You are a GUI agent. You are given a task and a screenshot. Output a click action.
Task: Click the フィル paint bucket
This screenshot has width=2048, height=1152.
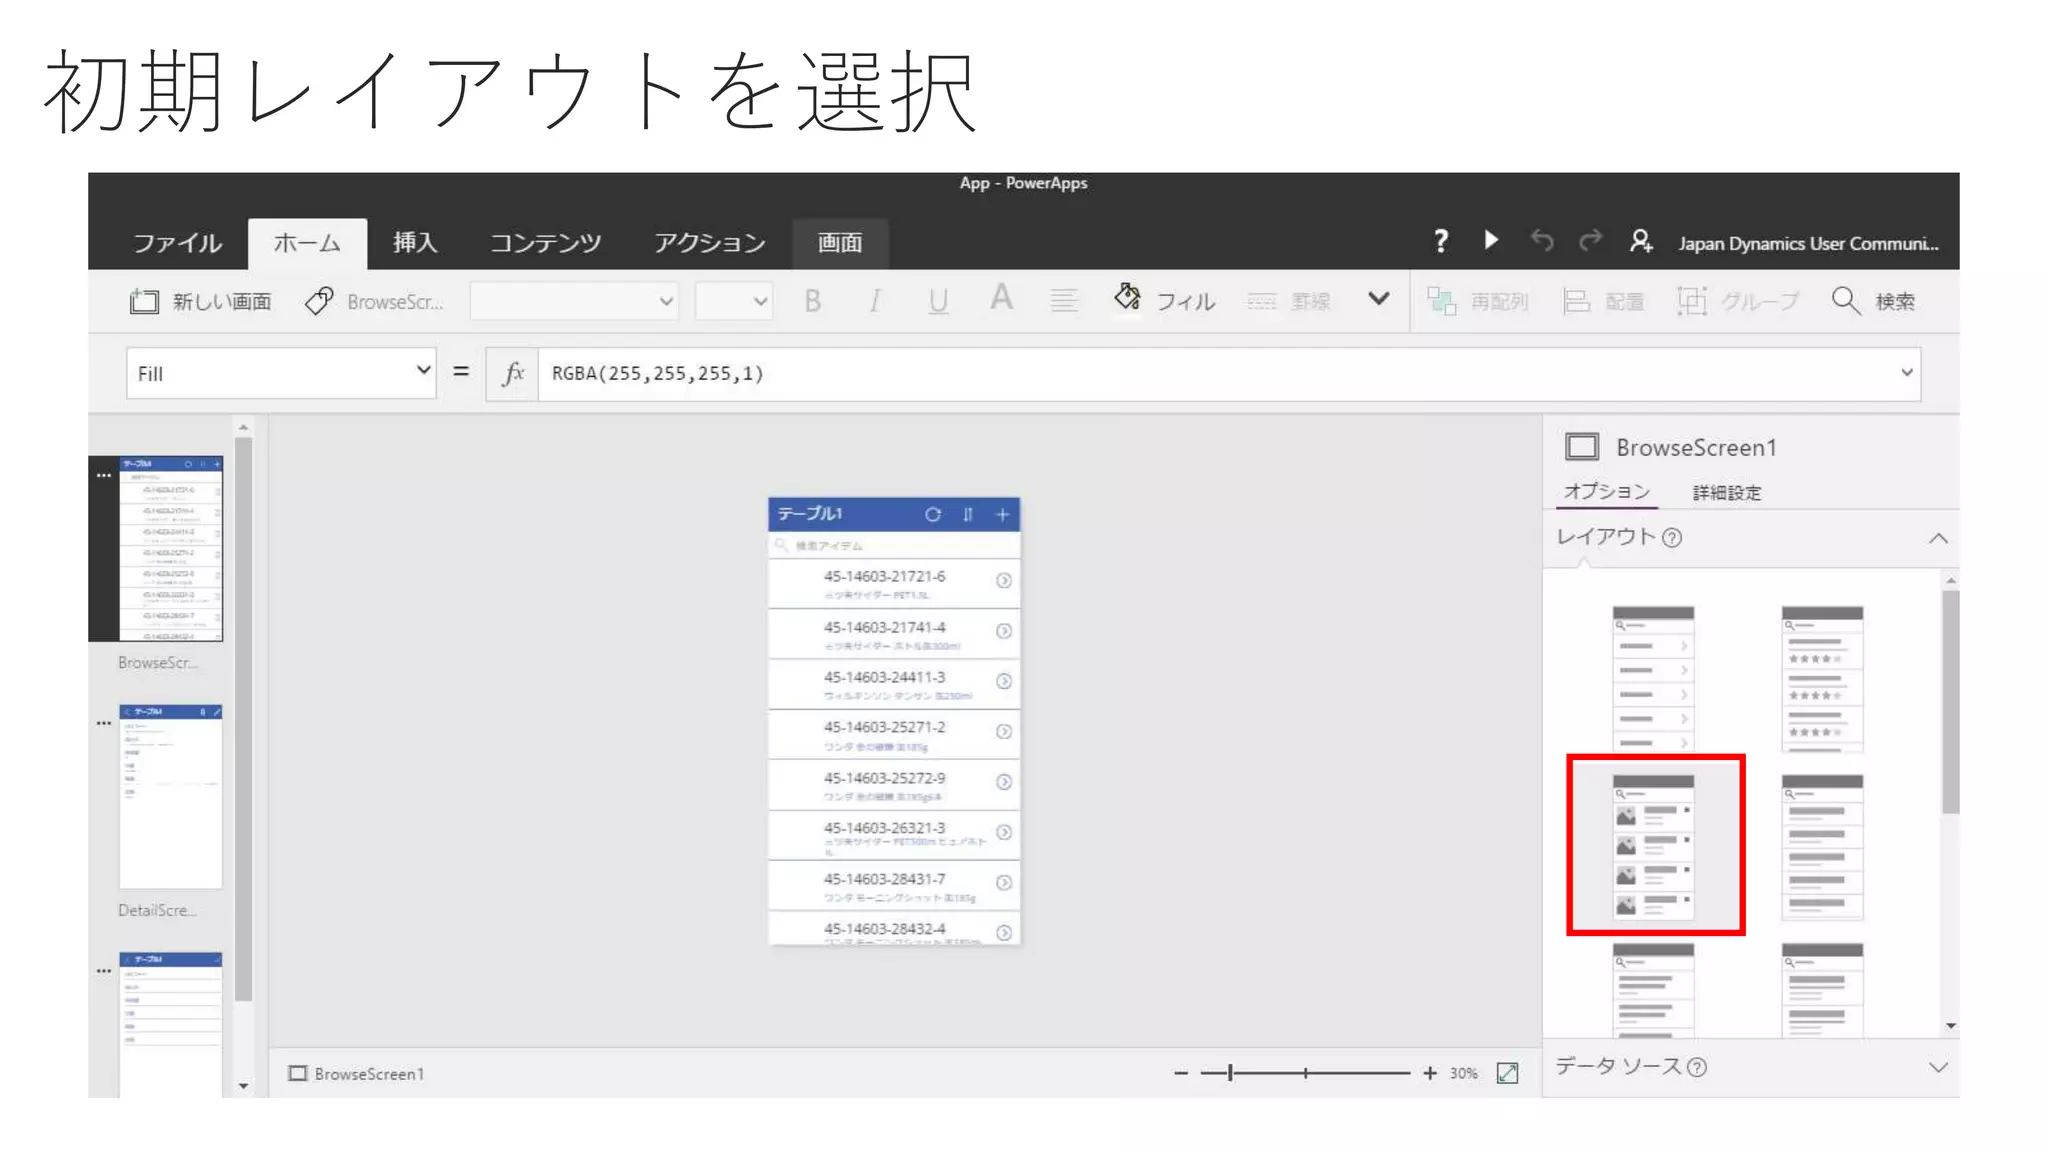(x=1164, y=300)
